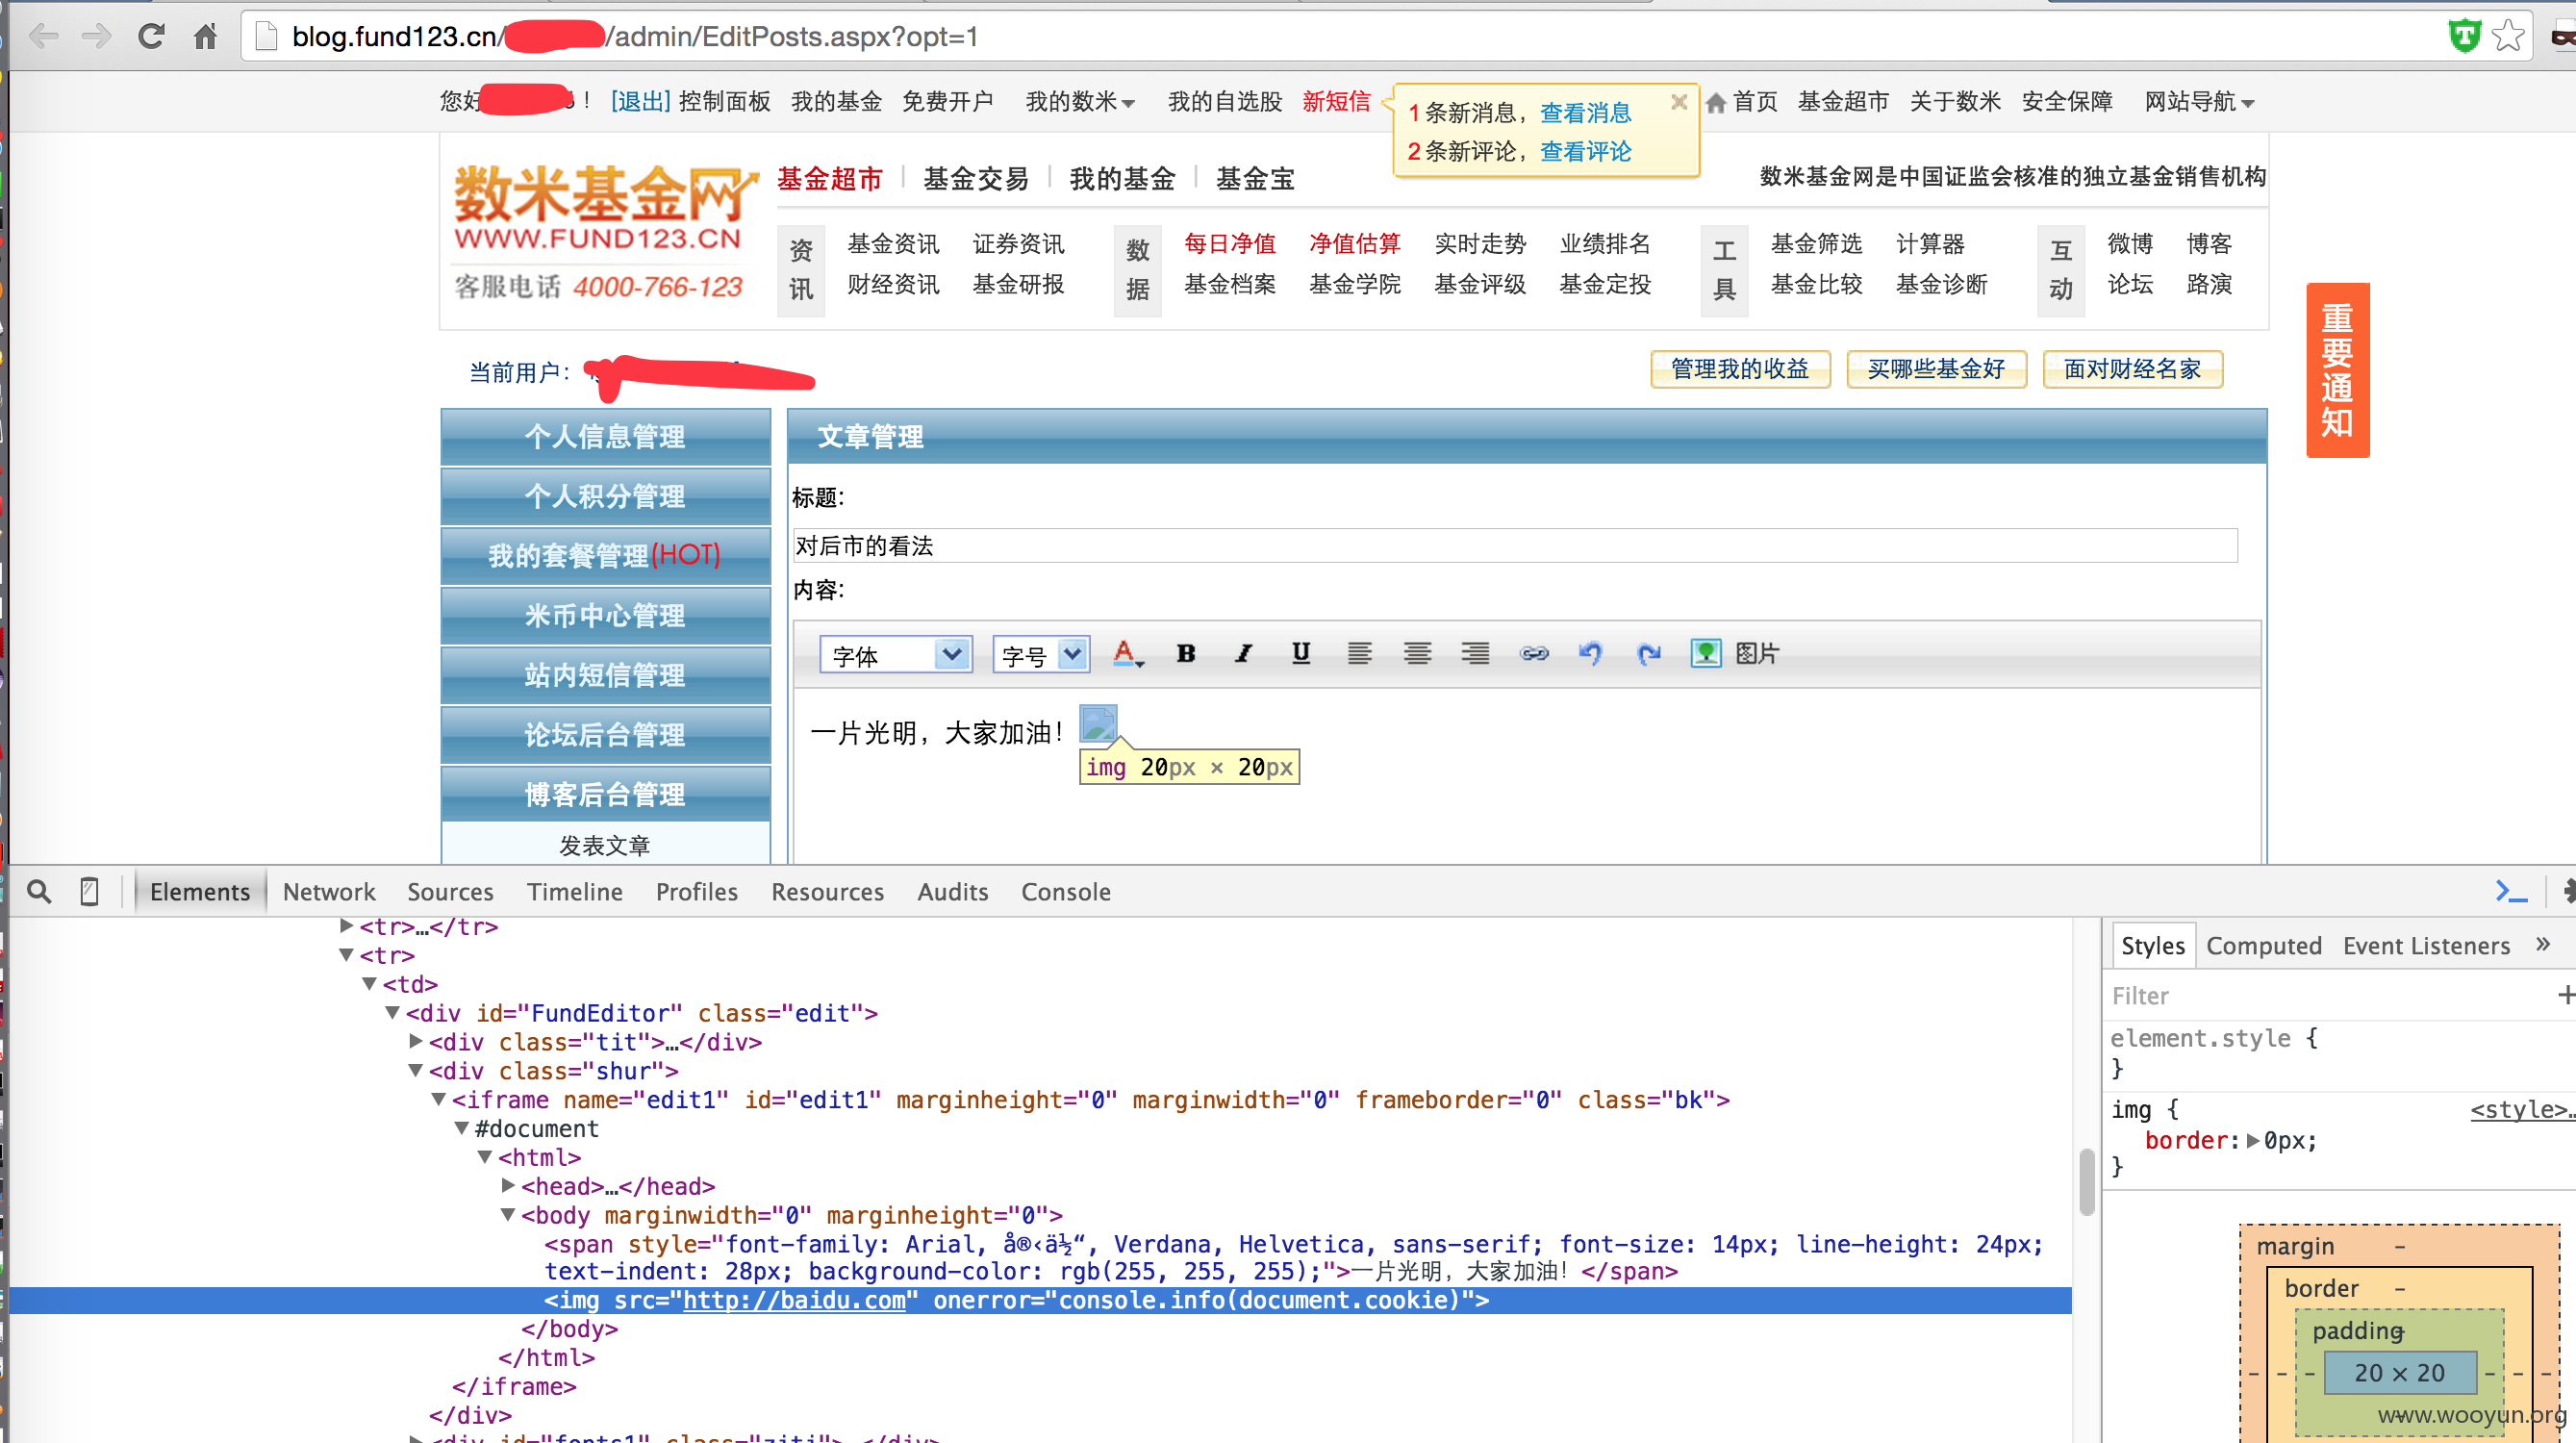
Task: Go to browser home icon
Action: click(x=205, y=37)
